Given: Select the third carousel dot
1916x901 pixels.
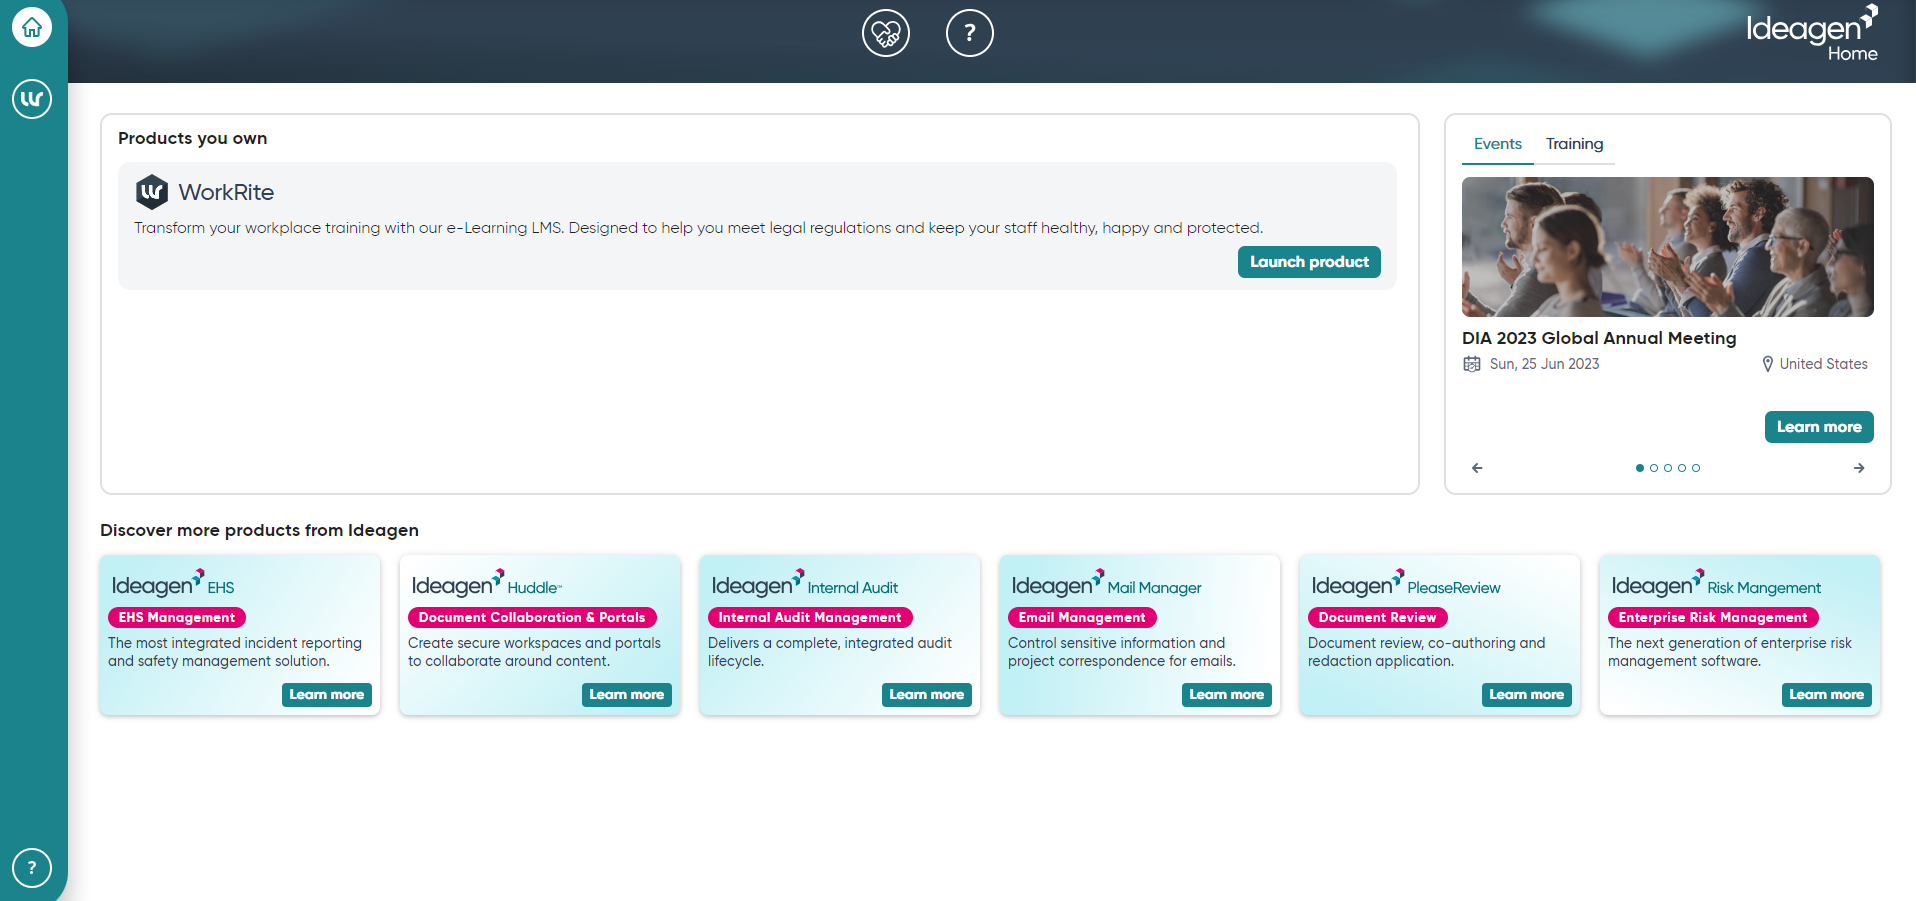Looking at the screenshot, I should tap(1668, 468).
